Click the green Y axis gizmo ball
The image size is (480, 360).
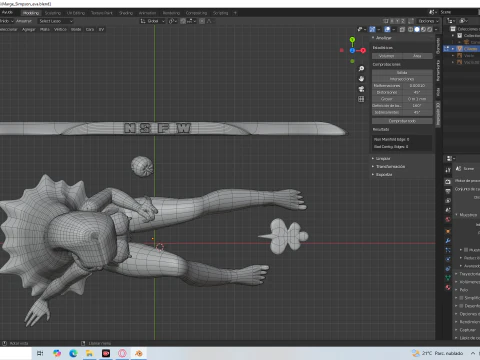(352, 40)
